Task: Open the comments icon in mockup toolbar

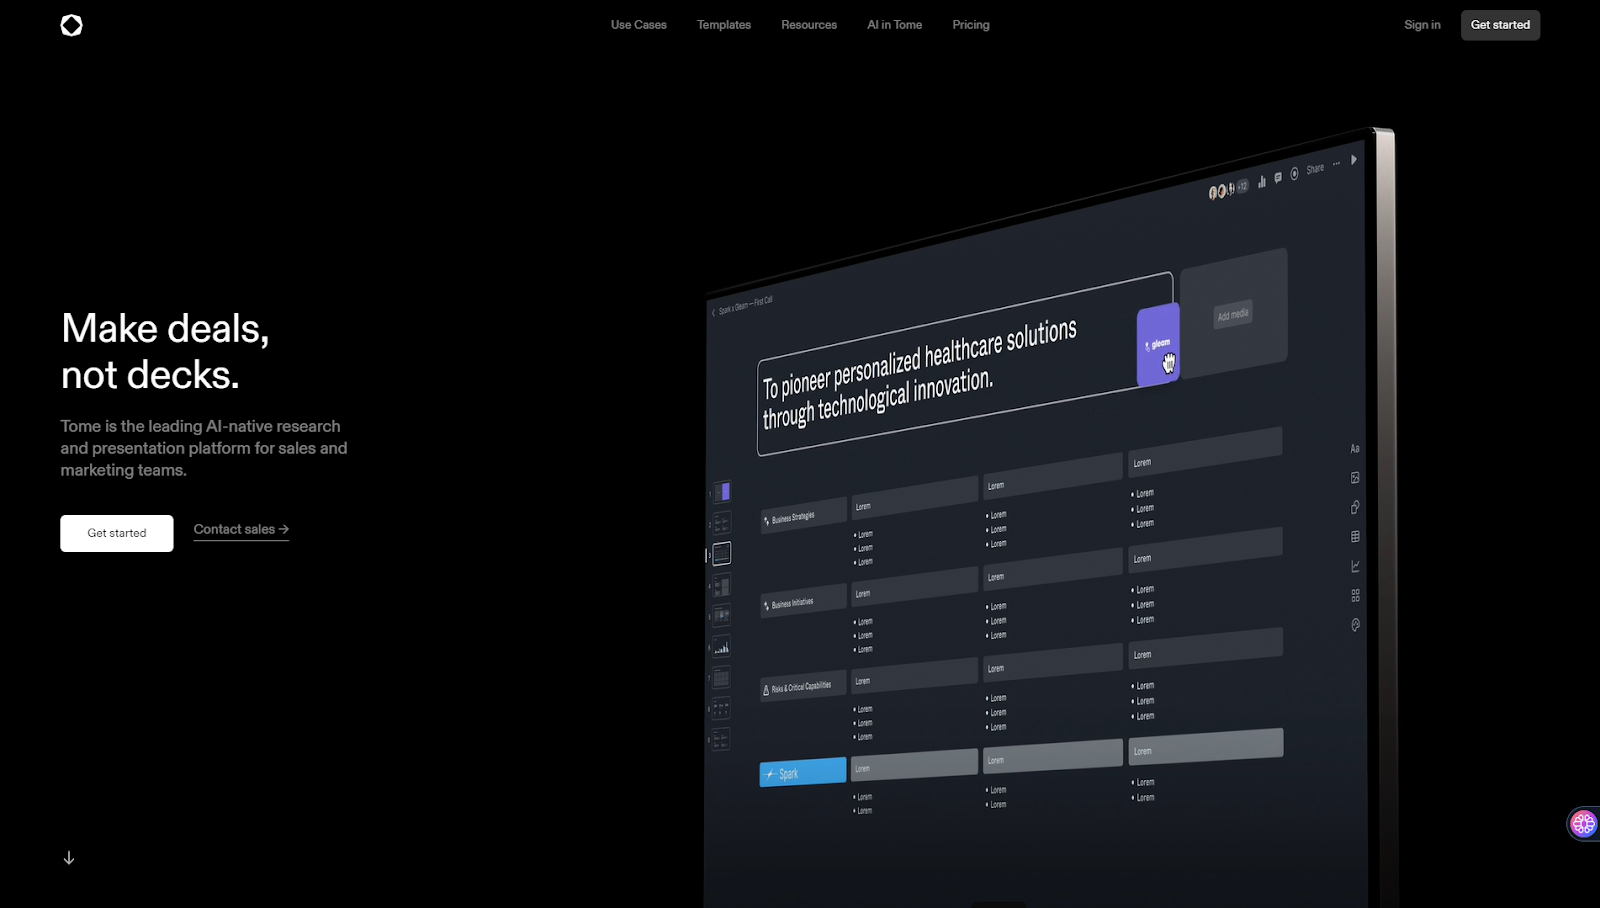Action: pyautogui.click(x=1278, y=178)
